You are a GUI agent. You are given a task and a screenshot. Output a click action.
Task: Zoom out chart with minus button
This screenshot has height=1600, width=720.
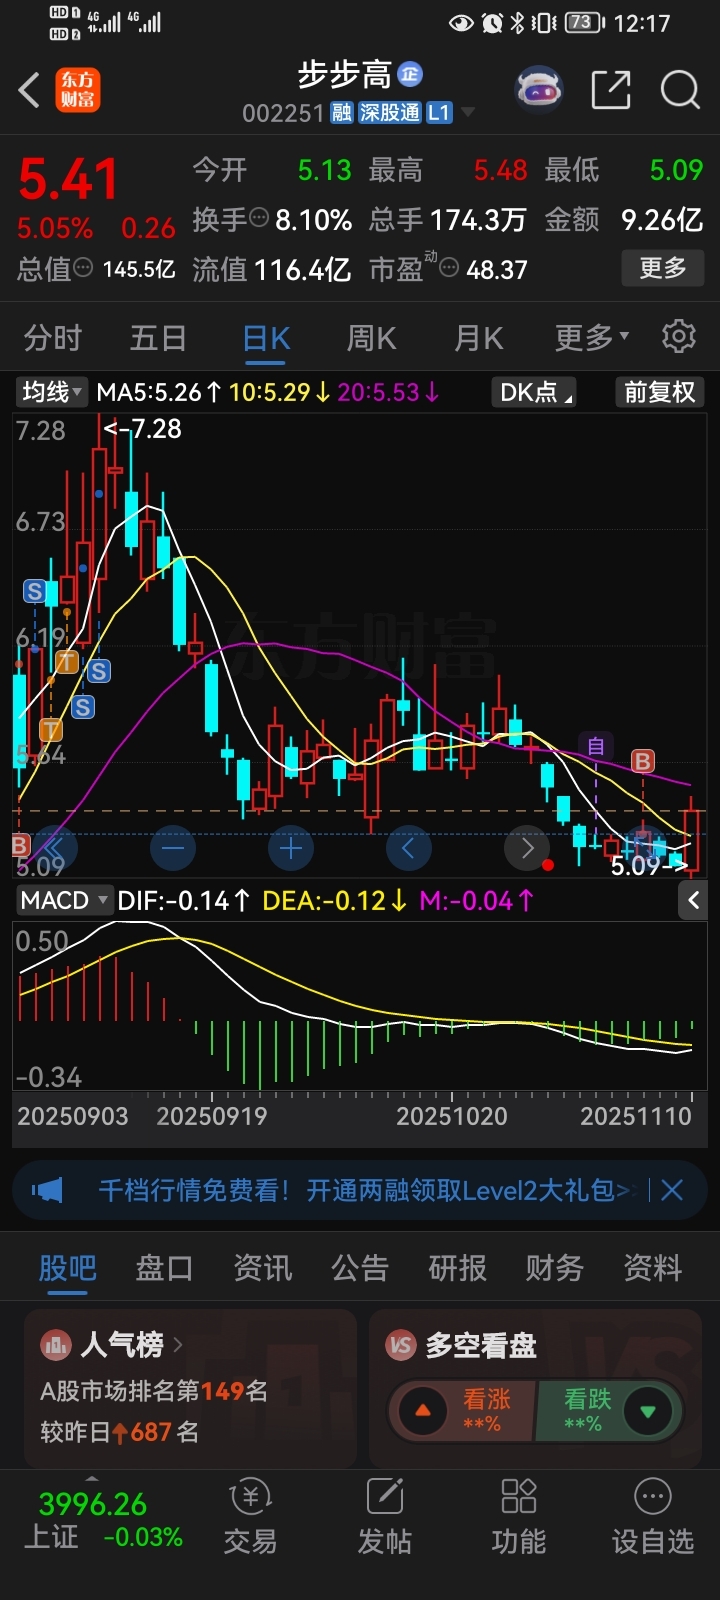[173, 849]
